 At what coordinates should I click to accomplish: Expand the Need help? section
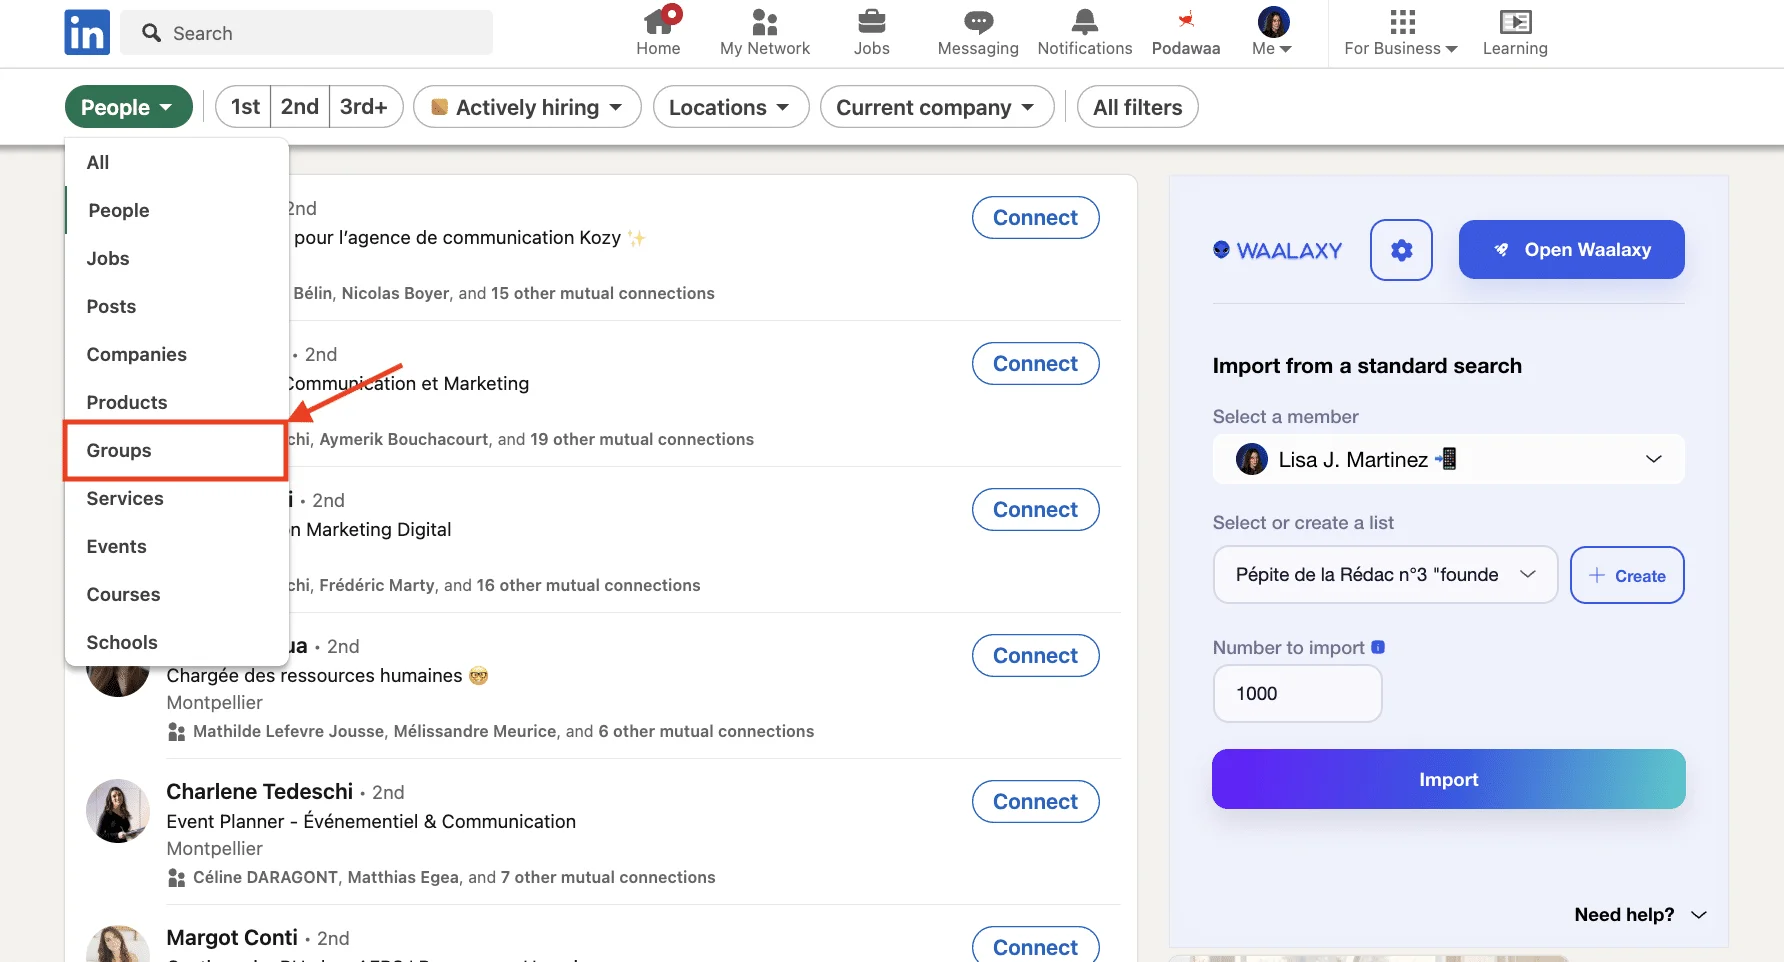click(x=1640, y=915)
